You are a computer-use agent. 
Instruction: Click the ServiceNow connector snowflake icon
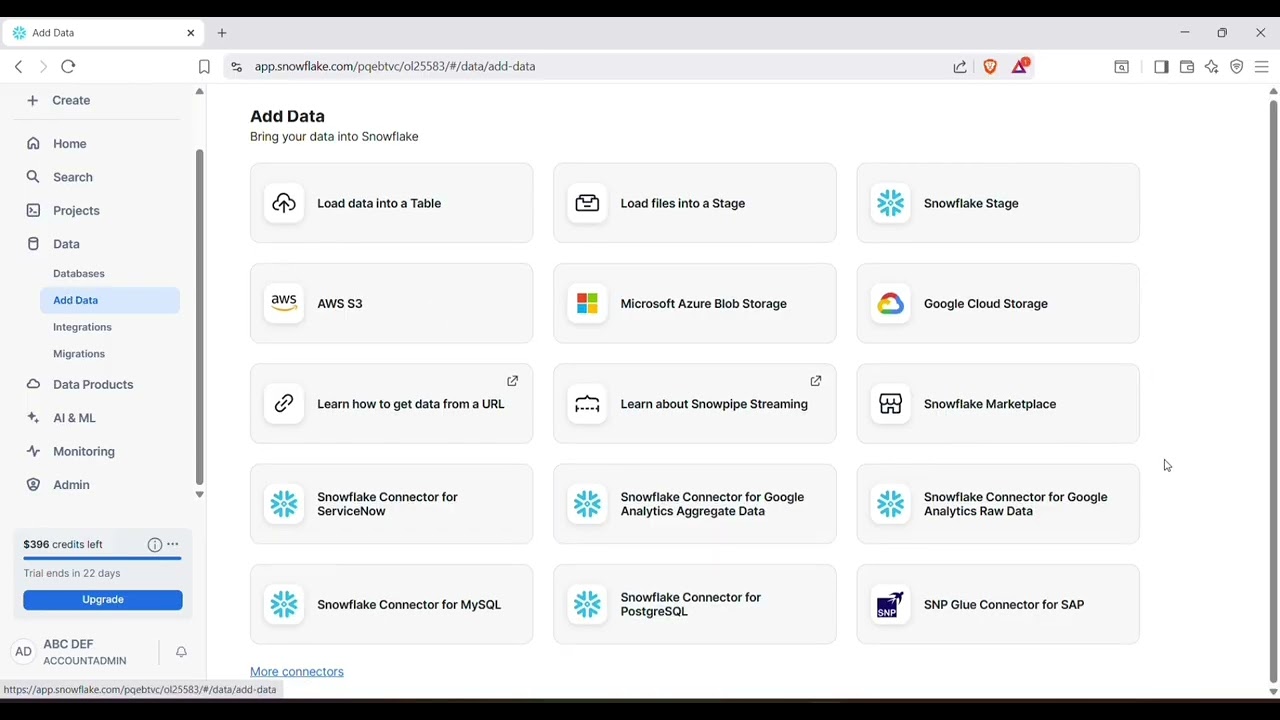[x=284, y=504]
